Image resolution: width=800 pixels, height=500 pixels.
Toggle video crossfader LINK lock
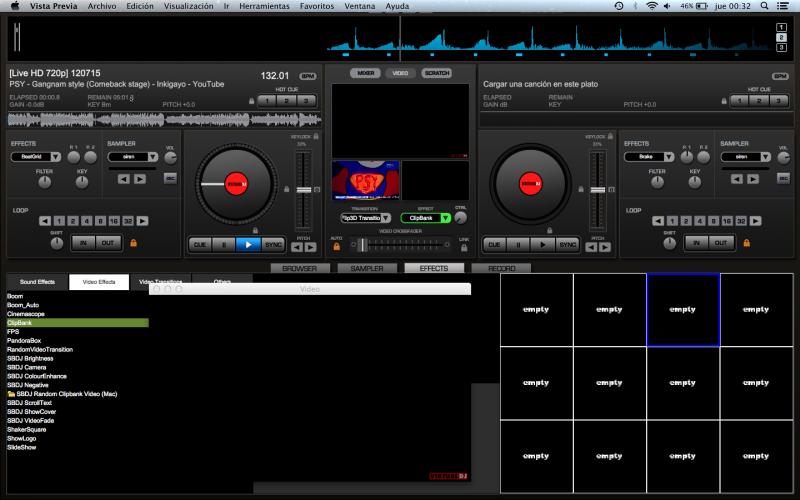tap(464, 248)
